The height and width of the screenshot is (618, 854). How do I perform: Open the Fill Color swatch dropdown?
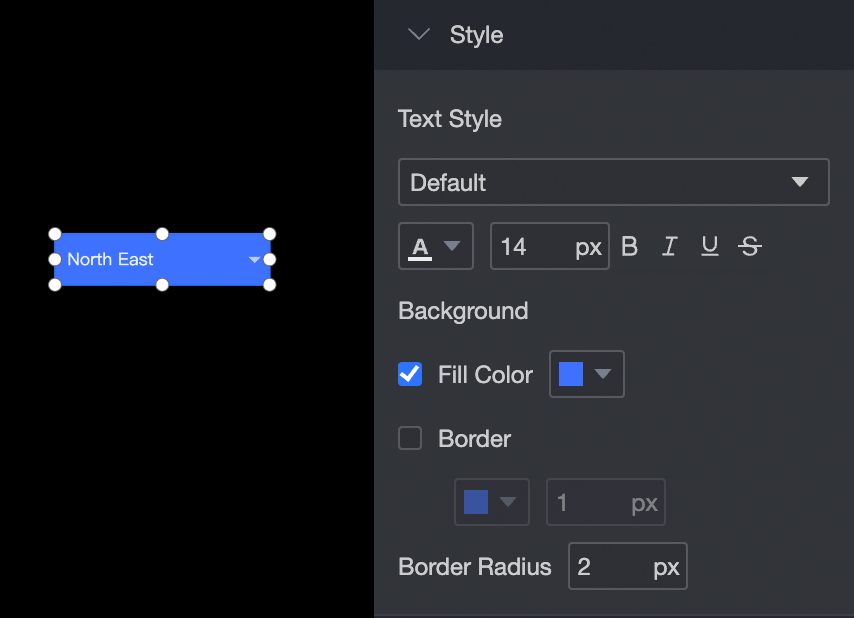click(x=586, y=374)
